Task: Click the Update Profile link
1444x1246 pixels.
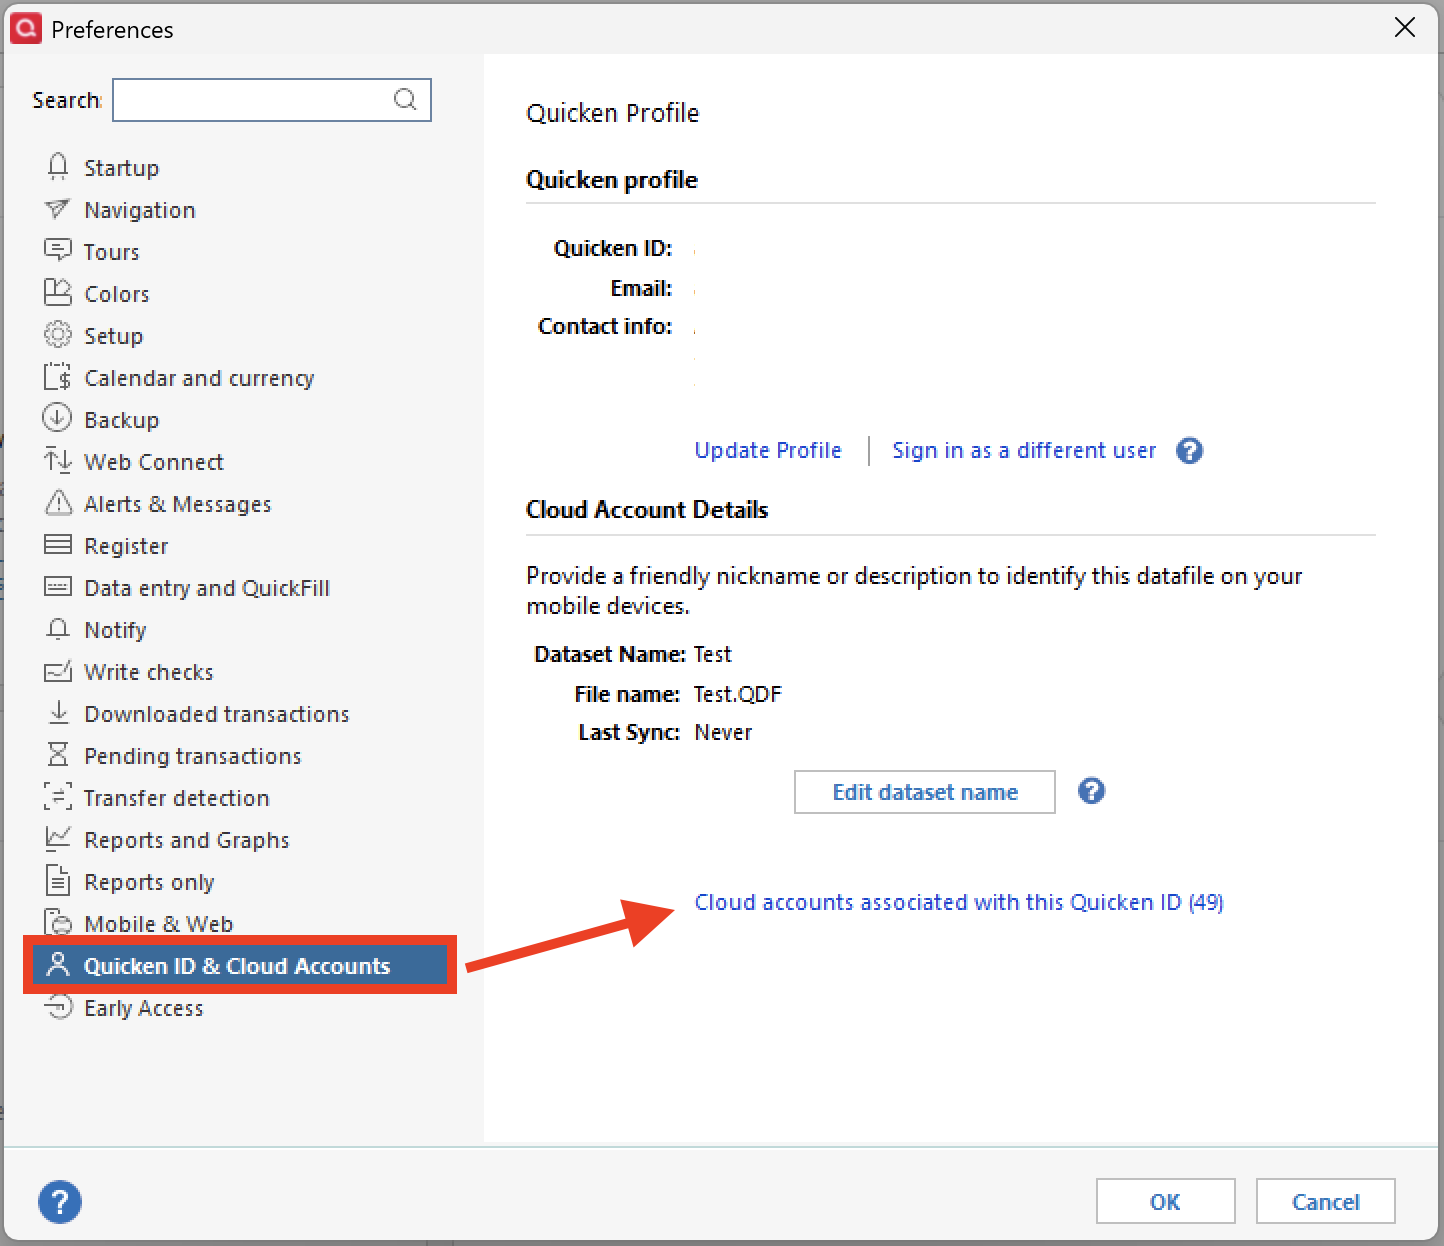Action: point(768,450)
